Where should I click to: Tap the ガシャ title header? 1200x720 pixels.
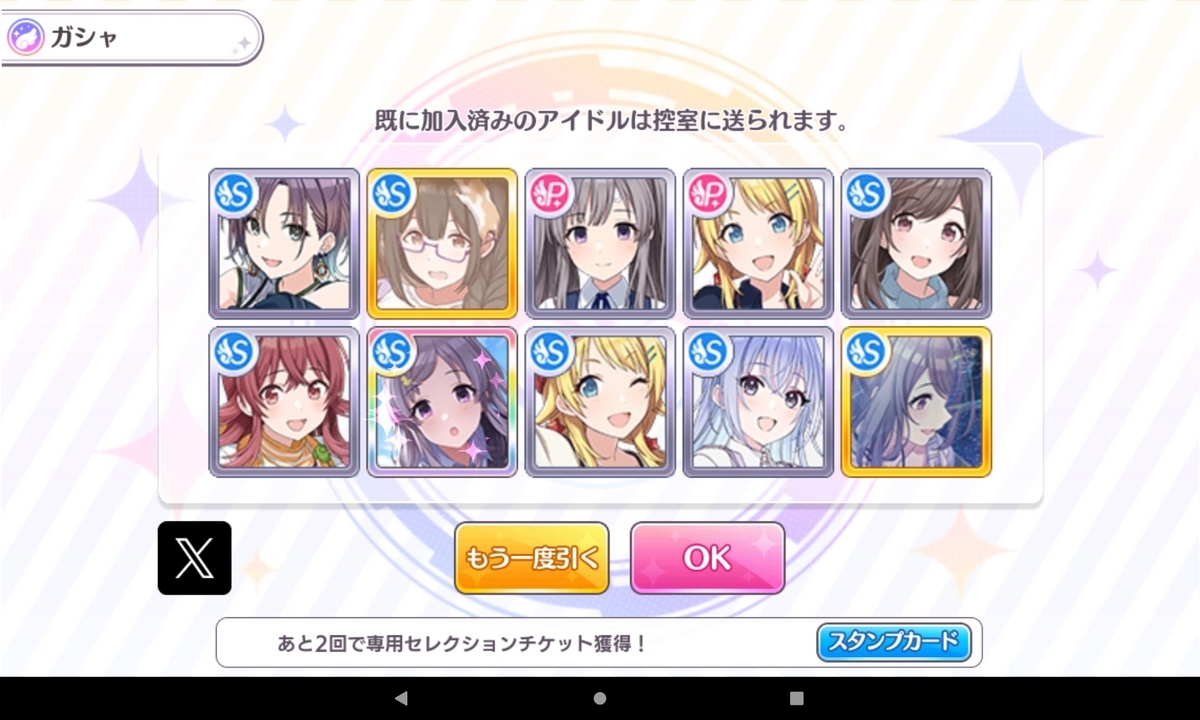[x=84, y=38]
